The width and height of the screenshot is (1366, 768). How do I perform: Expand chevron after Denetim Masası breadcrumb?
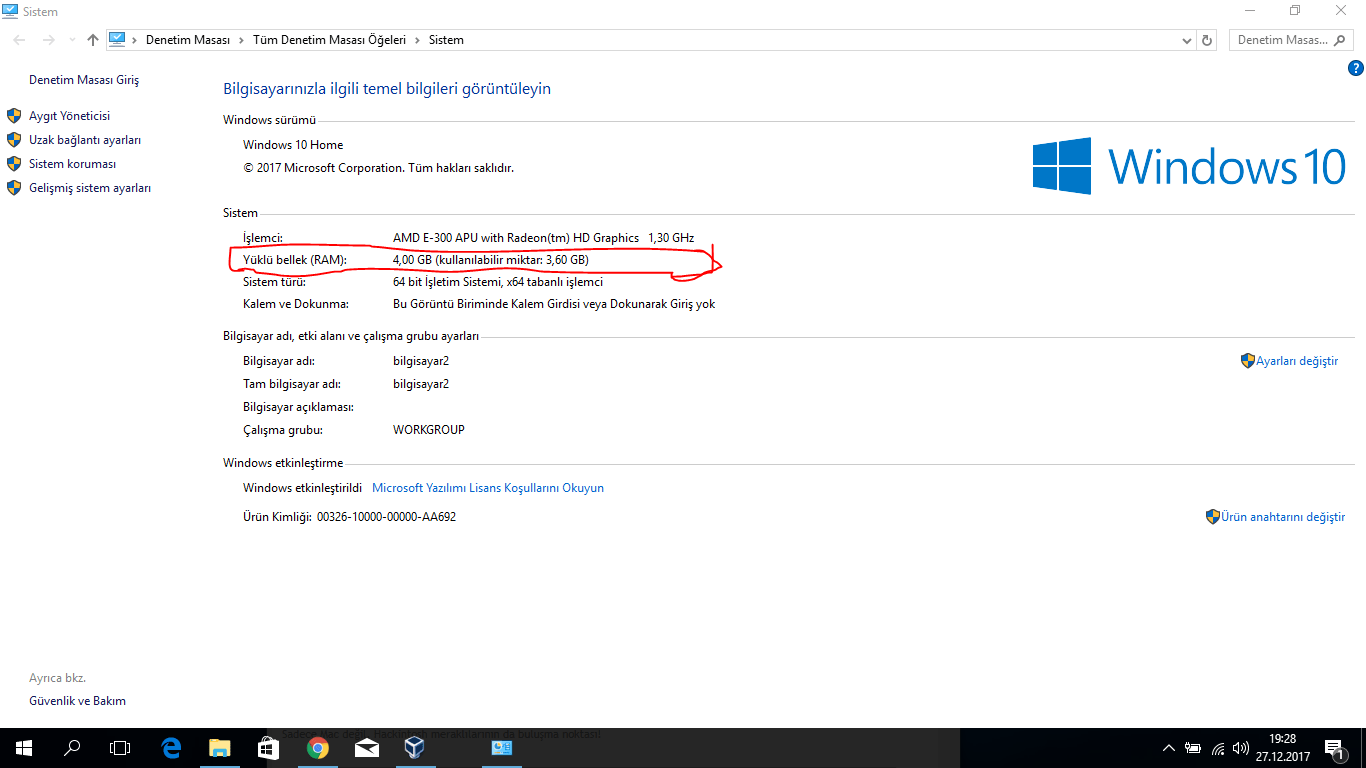(242, 40)
